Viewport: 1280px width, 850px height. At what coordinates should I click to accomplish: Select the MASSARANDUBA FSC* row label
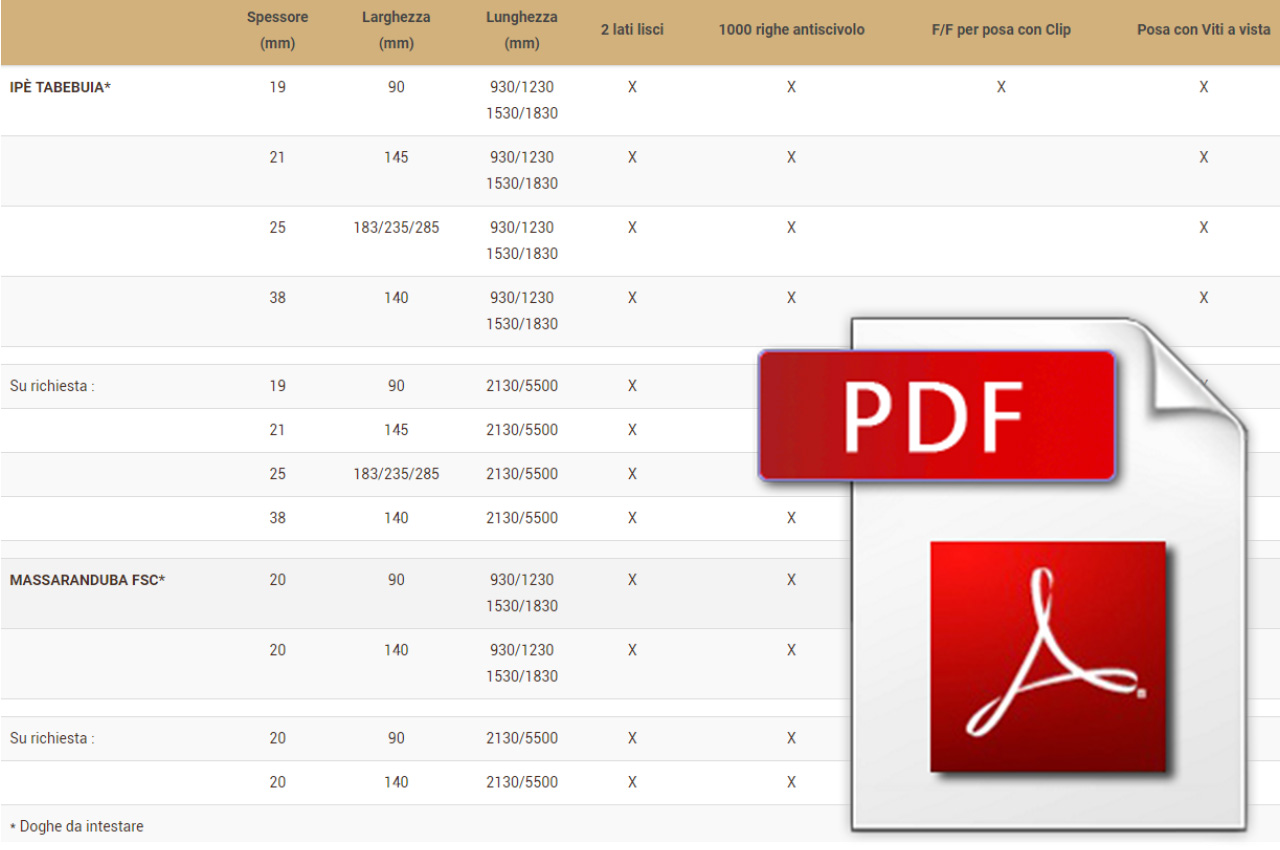[87, 579]
